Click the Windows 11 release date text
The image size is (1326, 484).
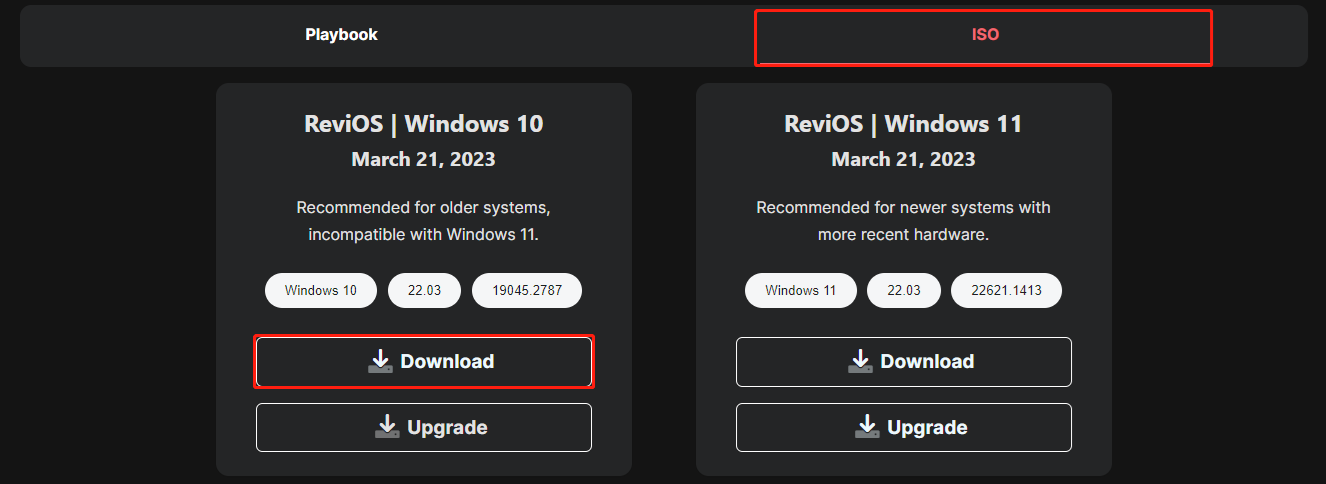903,159
